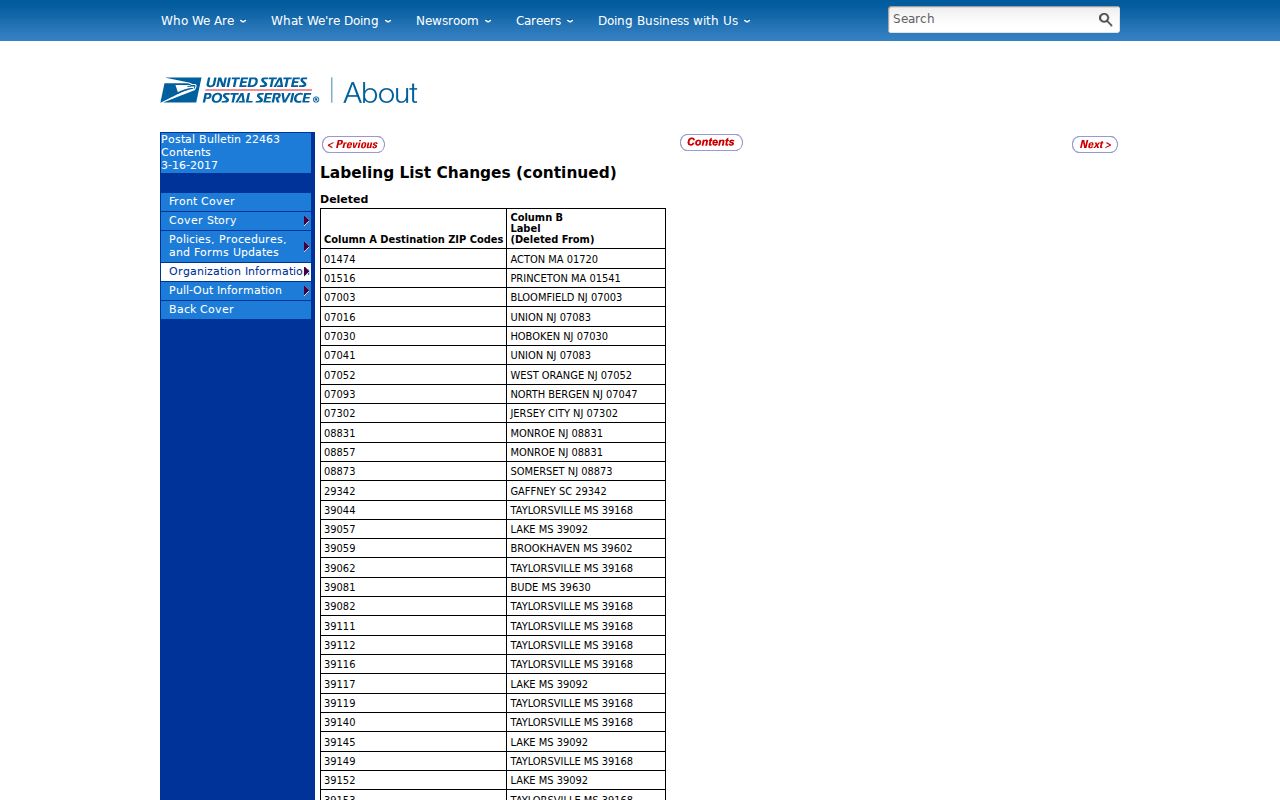Click BLOOMFIELD NJ 07003 cell
The width and height of the screenshot is (1280, 800).
586,297
